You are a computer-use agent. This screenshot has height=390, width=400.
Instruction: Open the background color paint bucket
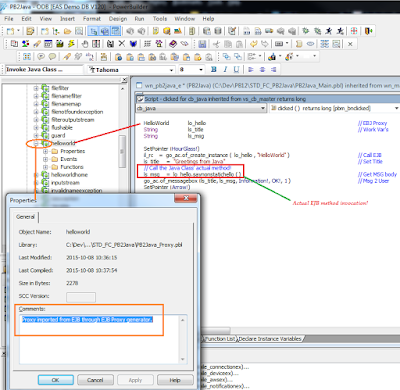tap(272, 57)
